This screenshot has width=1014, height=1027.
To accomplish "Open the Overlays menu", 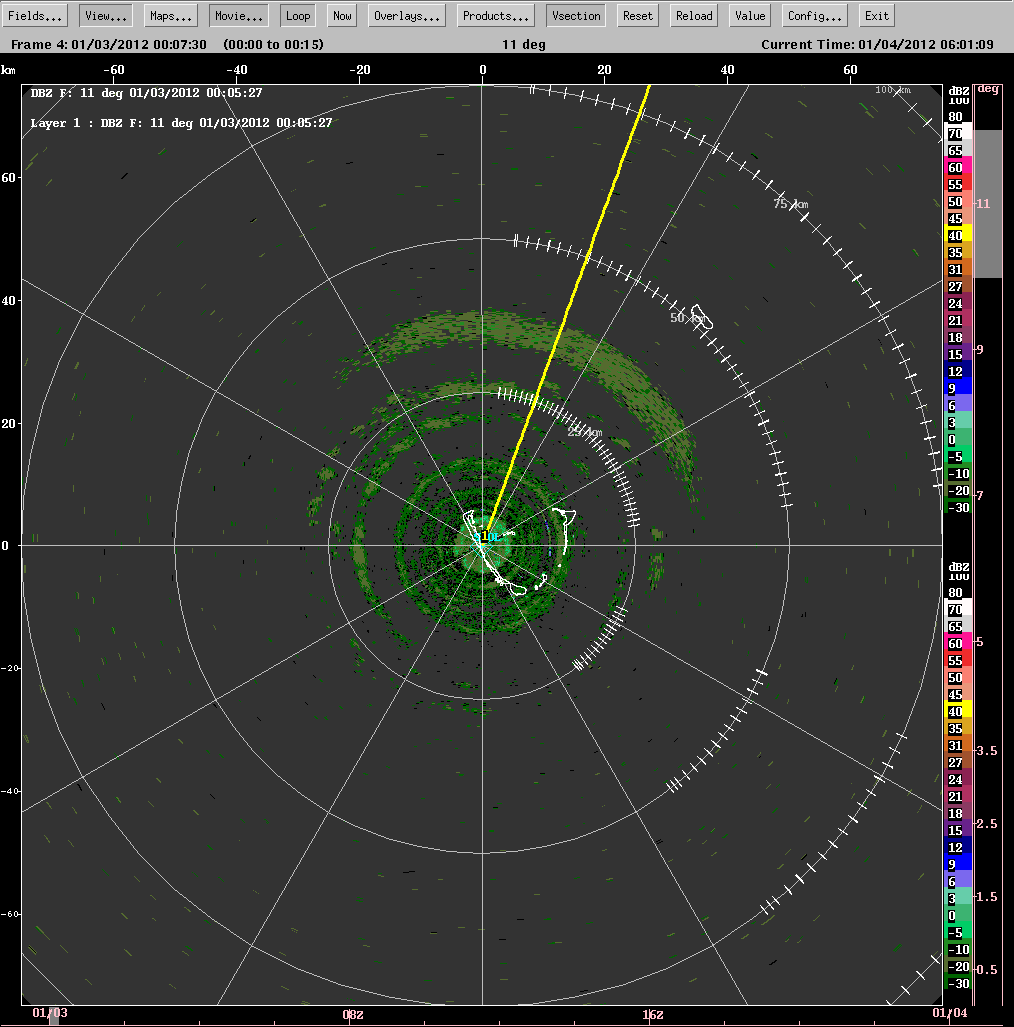I will 405,15.
